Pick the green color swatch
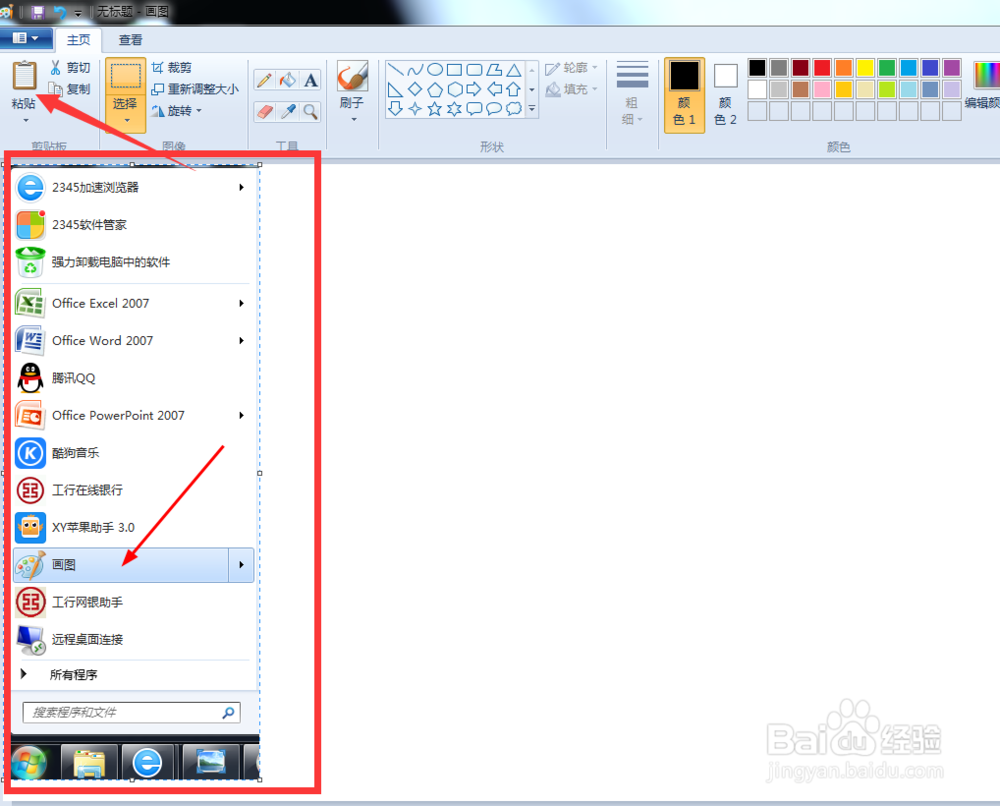The width and height of the screenshot is (1000, 806). [887, 68]
